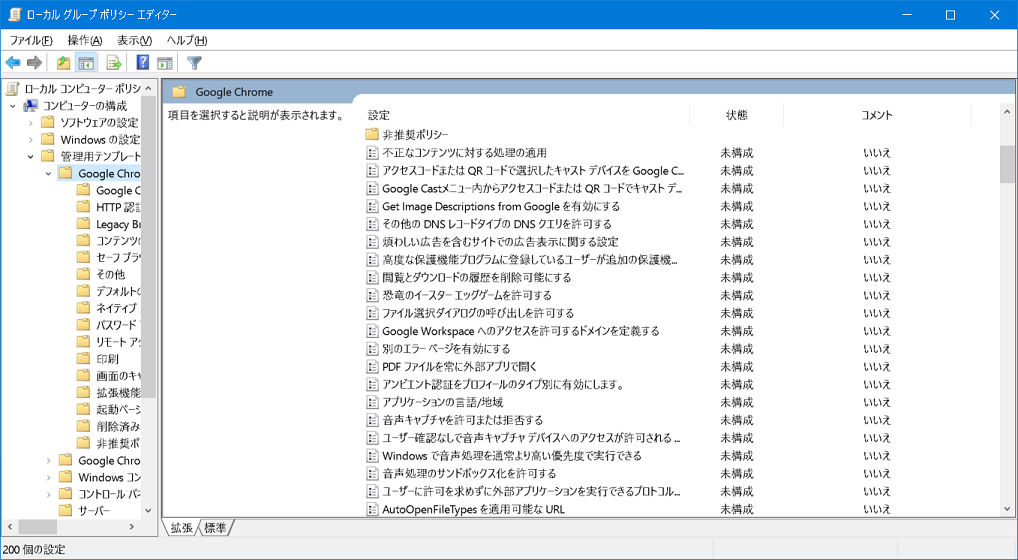Select the 印刷 folder in tree
Image resolution: width=1018 pixels, height=560 pixels.
point(98,359)
